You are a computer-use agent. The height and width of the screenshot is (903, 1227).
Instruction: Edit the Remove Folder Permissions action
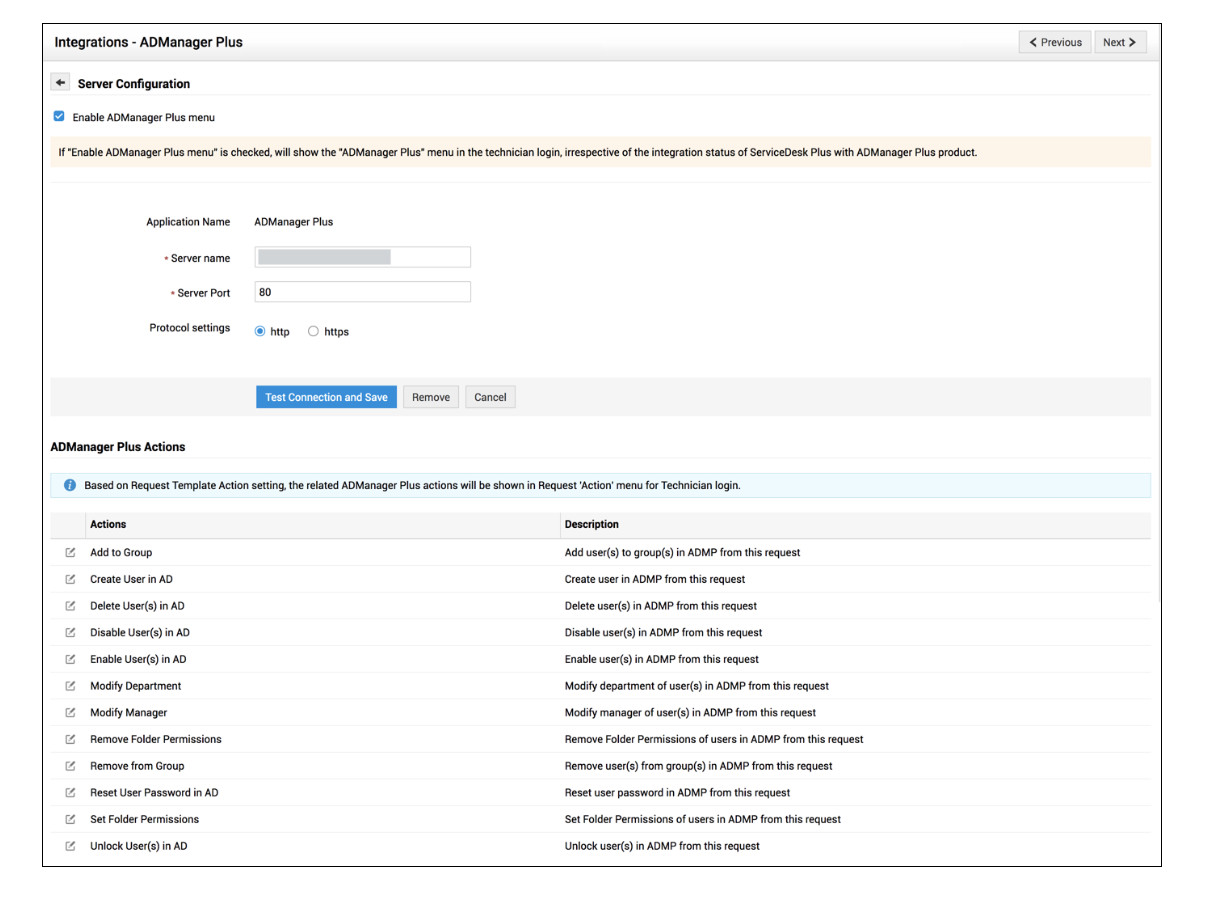pos(70,739)
